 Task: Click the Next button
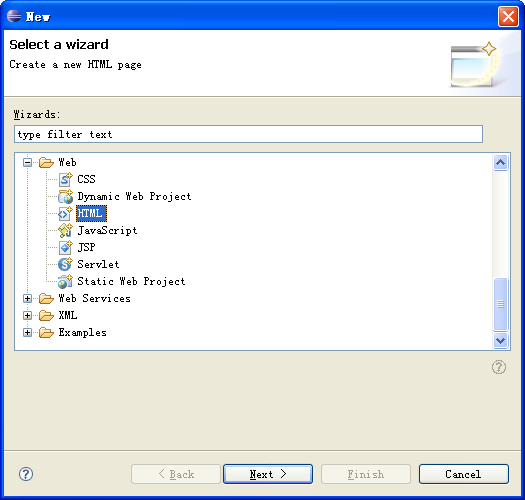[268, 474]
